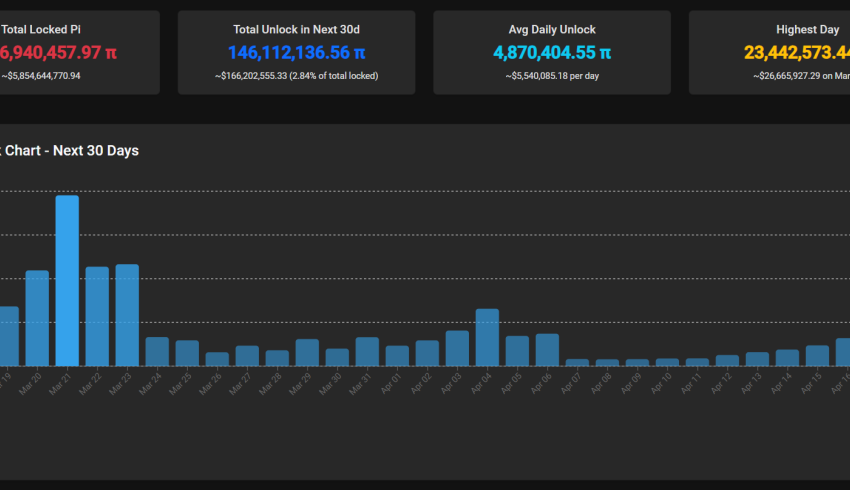Click the Mar 26 short bar
The height and width of the screenshot is (490, 850).
[217, 359]
